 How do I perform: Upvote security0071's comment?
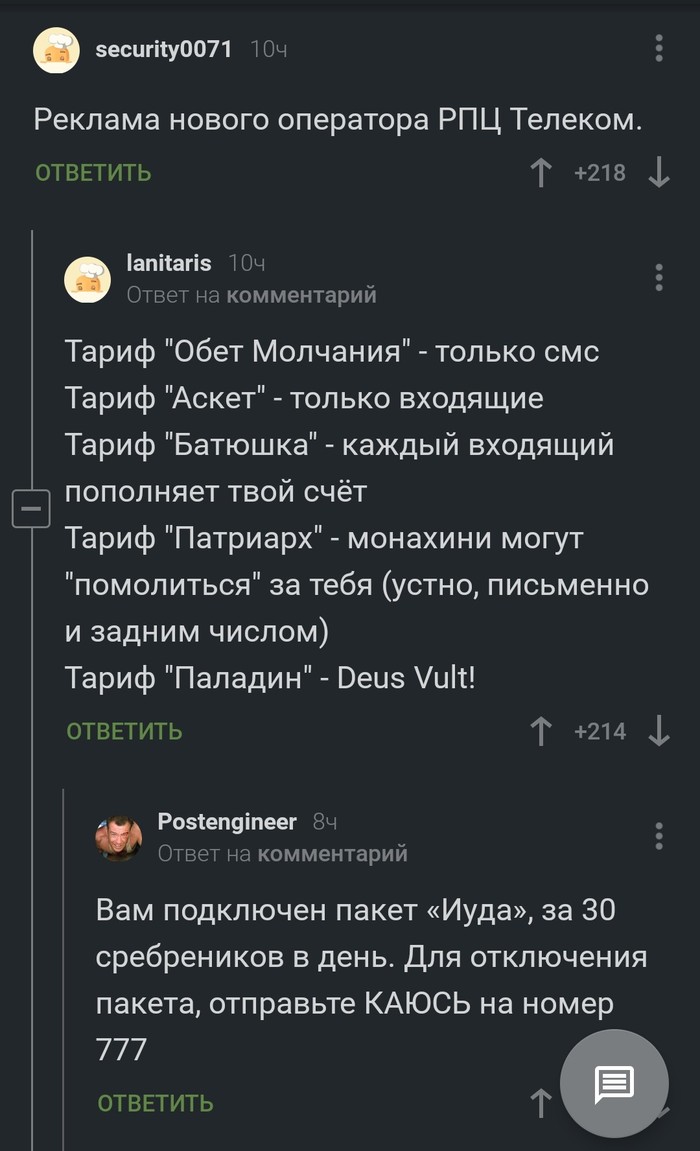(541, 173)
